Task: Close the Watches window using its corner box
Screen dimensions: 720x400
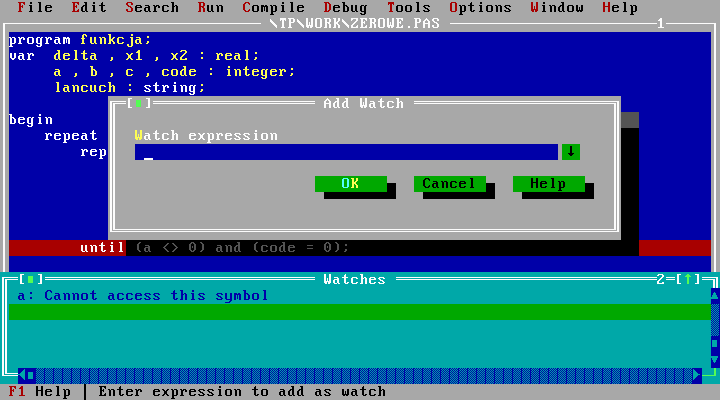Action: (x=31, y=279)
